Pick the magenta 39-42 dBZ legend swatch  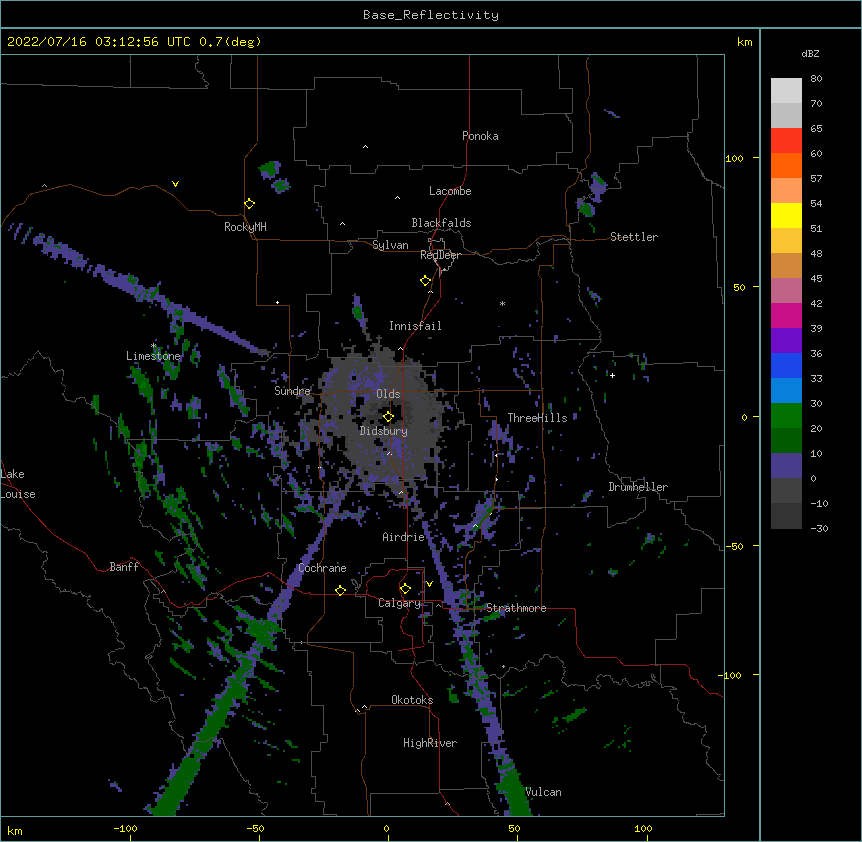[786, 315]
